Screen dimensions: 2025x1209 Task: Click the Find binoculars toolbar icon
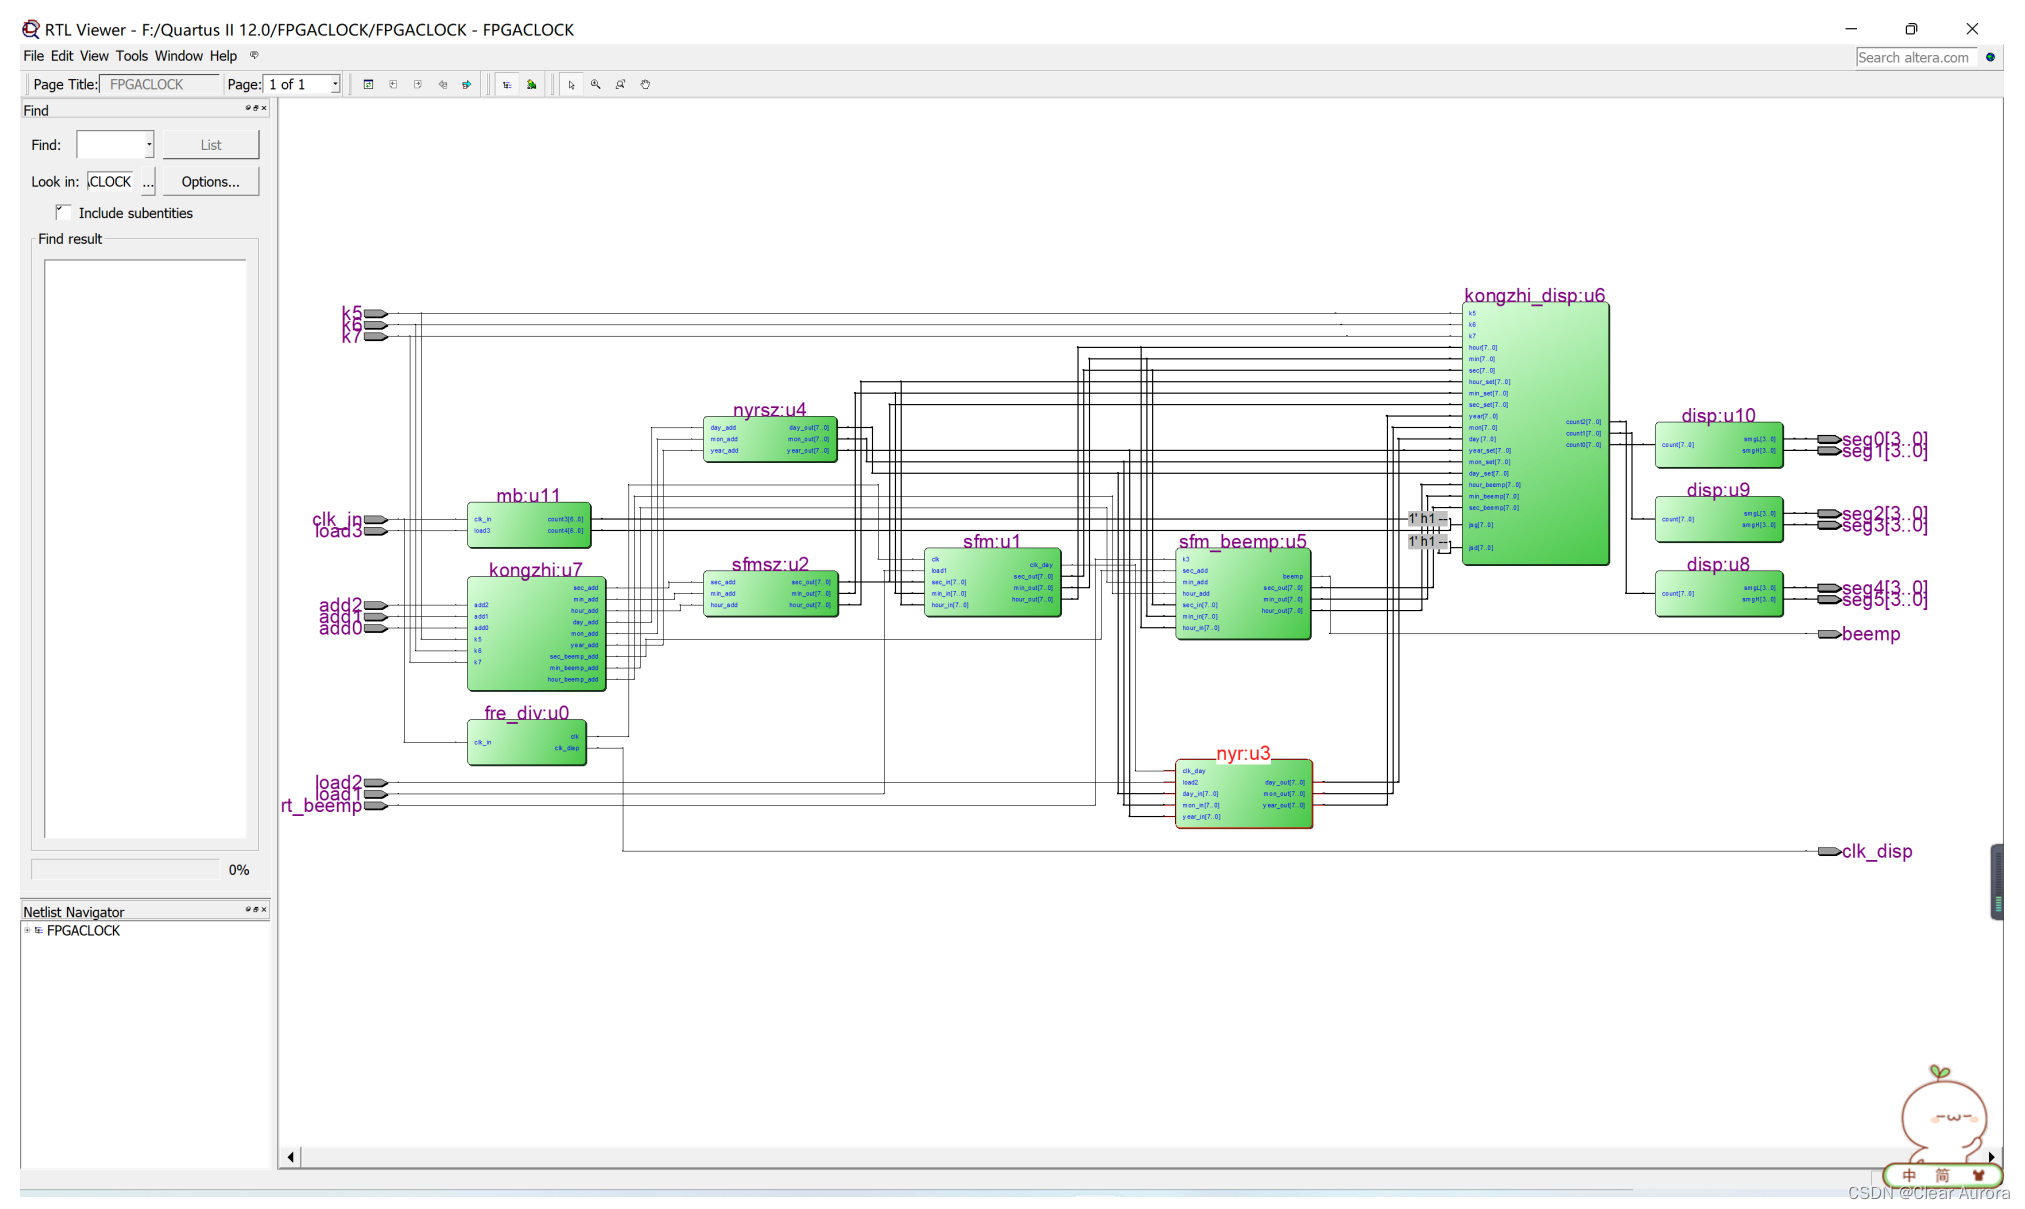(532, 85)
